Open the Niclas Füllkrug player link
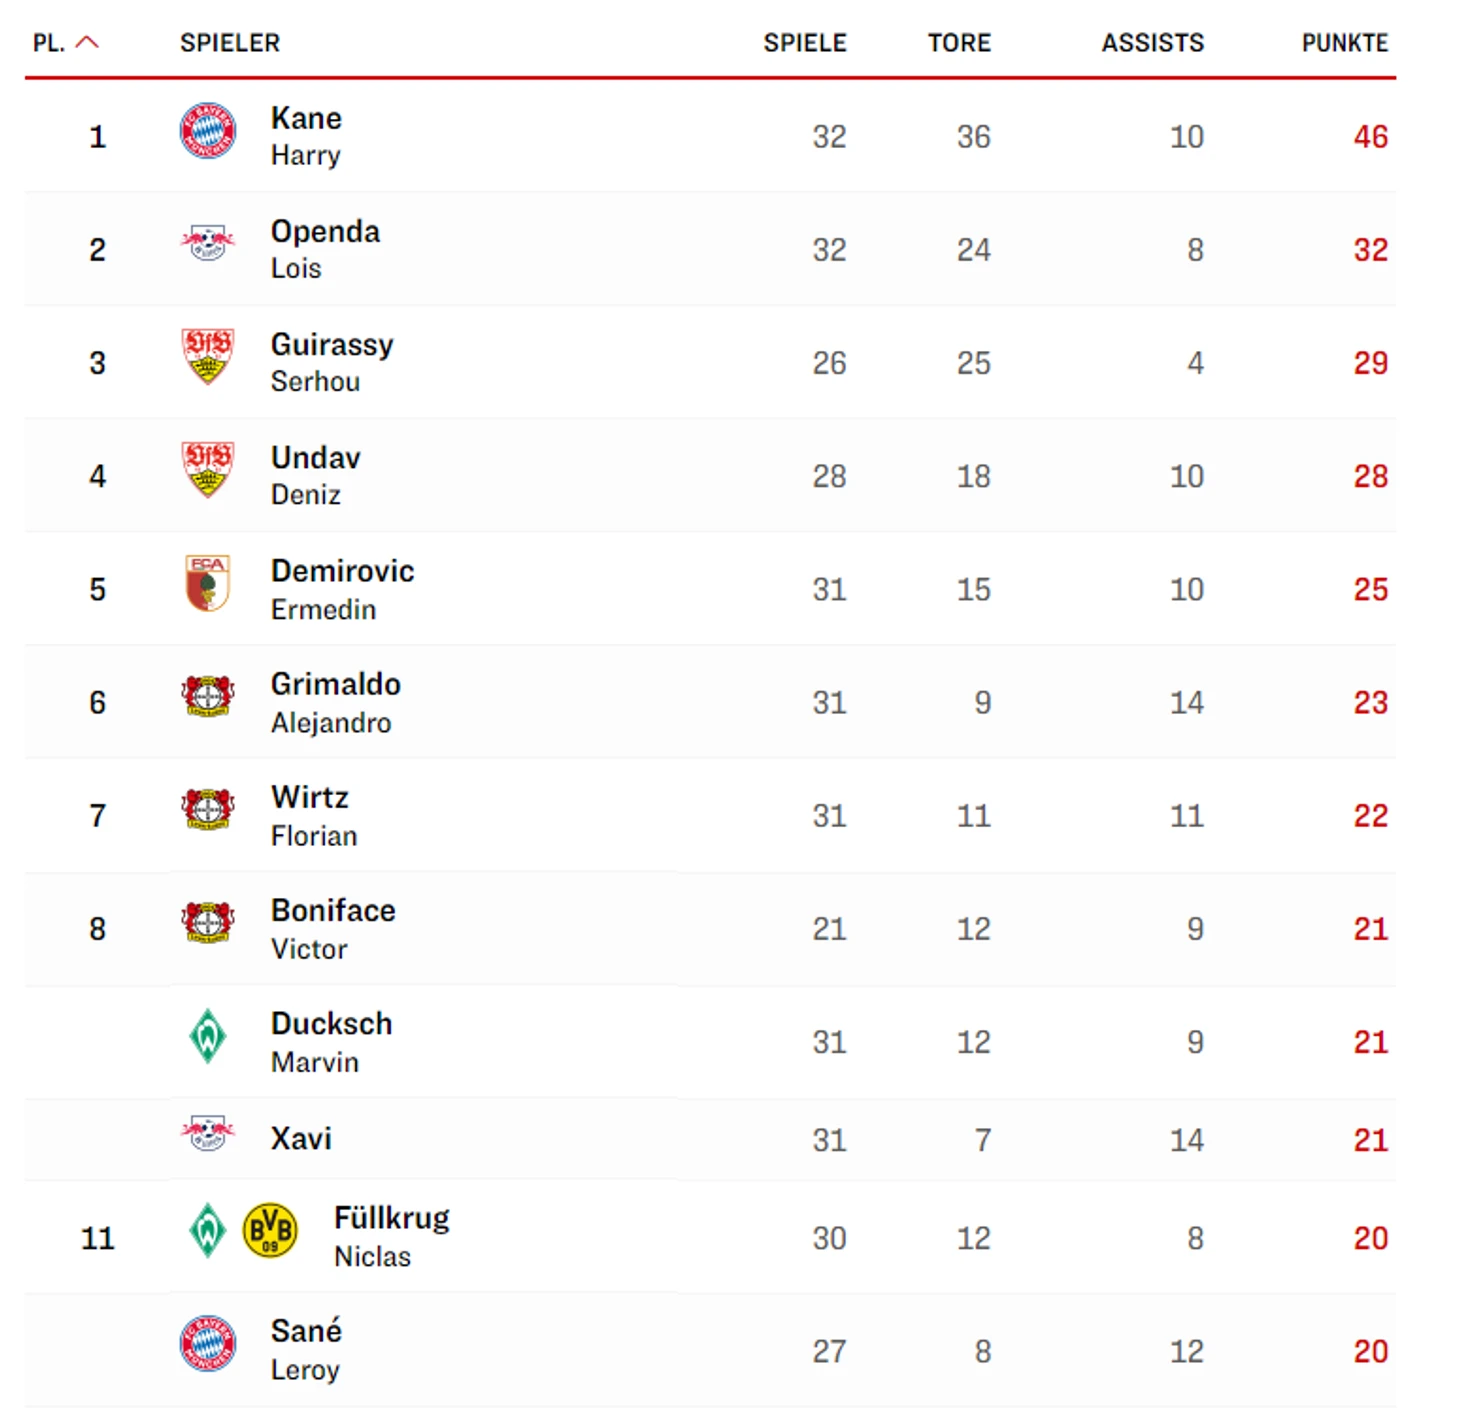Screen dimensions: 1460x1409 pyautogui.click(x=392, y=1237)
